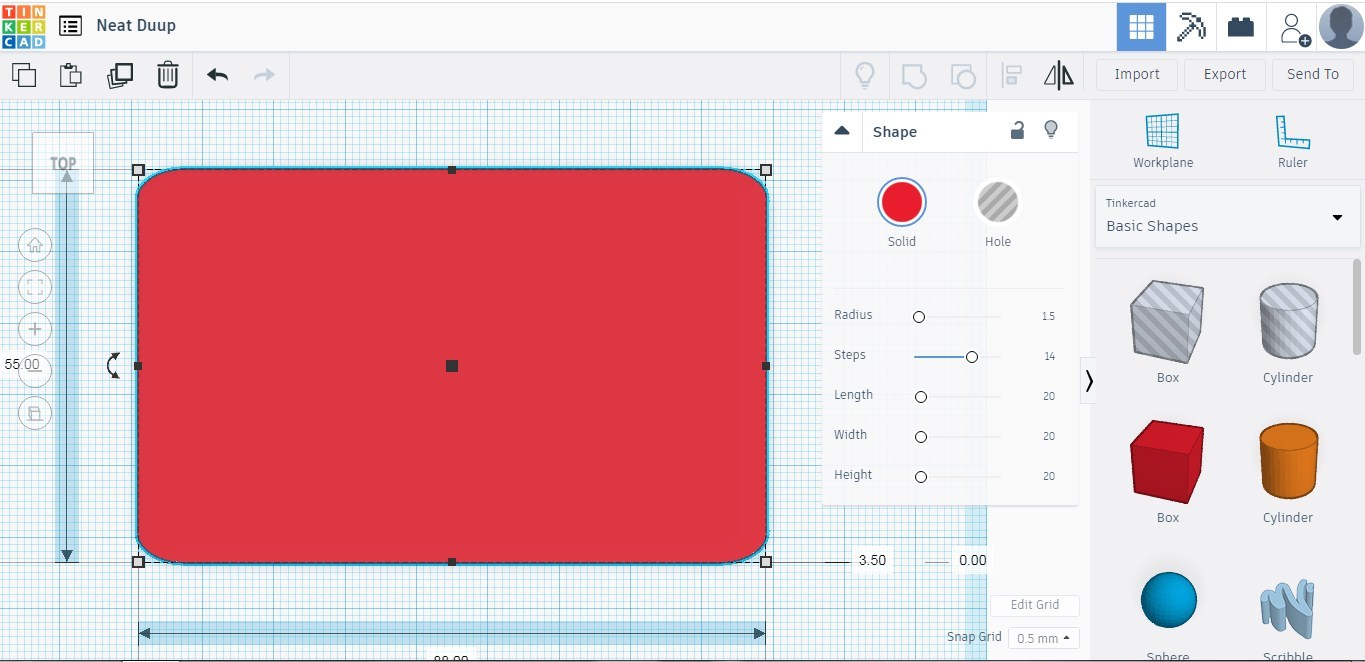Image resolution: width=1365 pixels, height=662 pixels.
Task: Open the Blocks pickaxe mode
Action: (x=1191, y=27)
